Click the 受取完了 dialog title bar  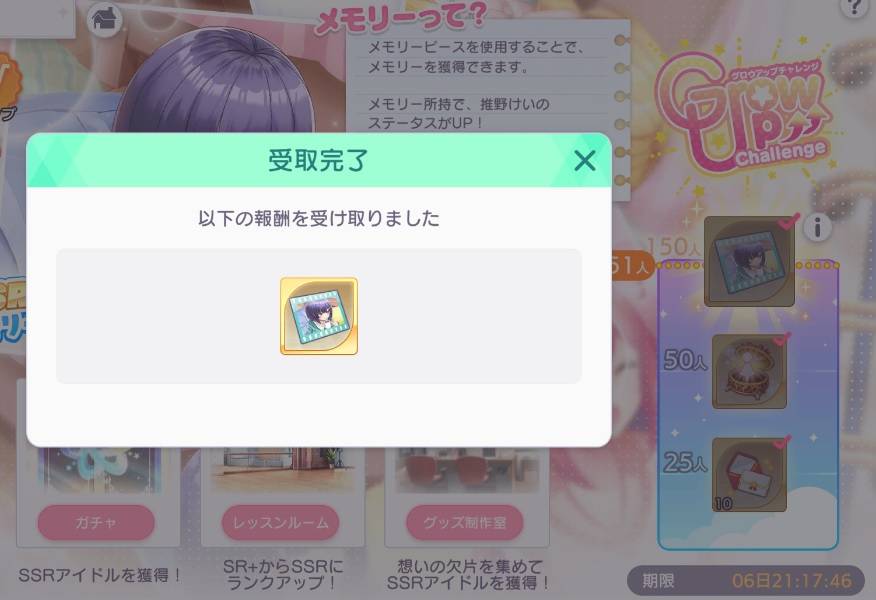[318, 160]
